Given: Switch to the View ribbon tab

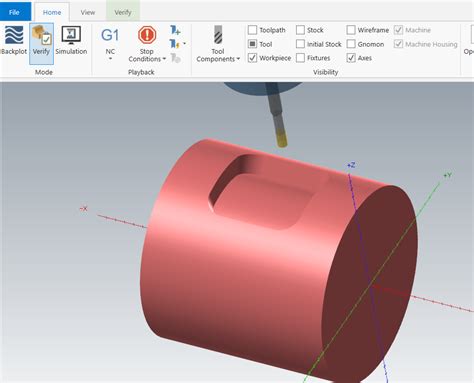Looking at the screenshot, I should (88, 12).
